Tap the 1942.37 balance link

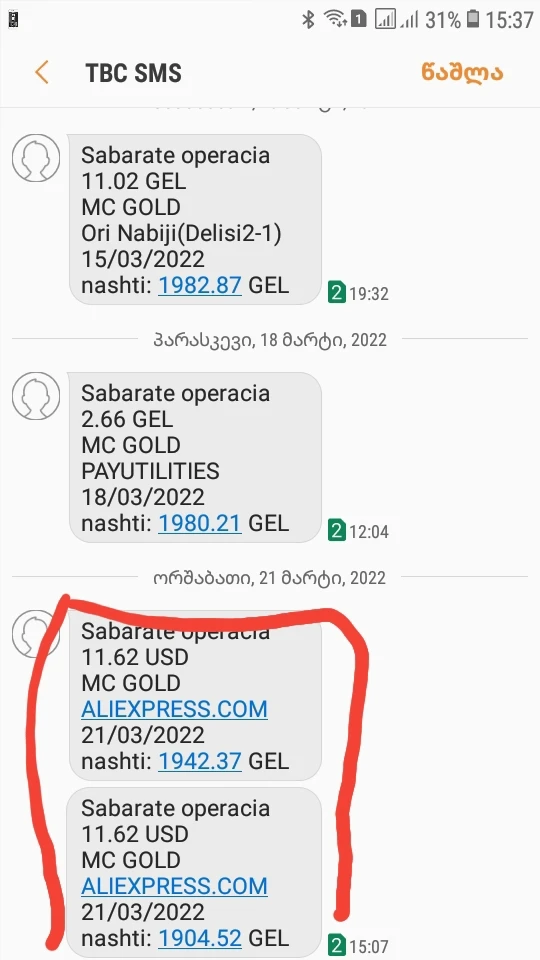click(x=200, y=761)
